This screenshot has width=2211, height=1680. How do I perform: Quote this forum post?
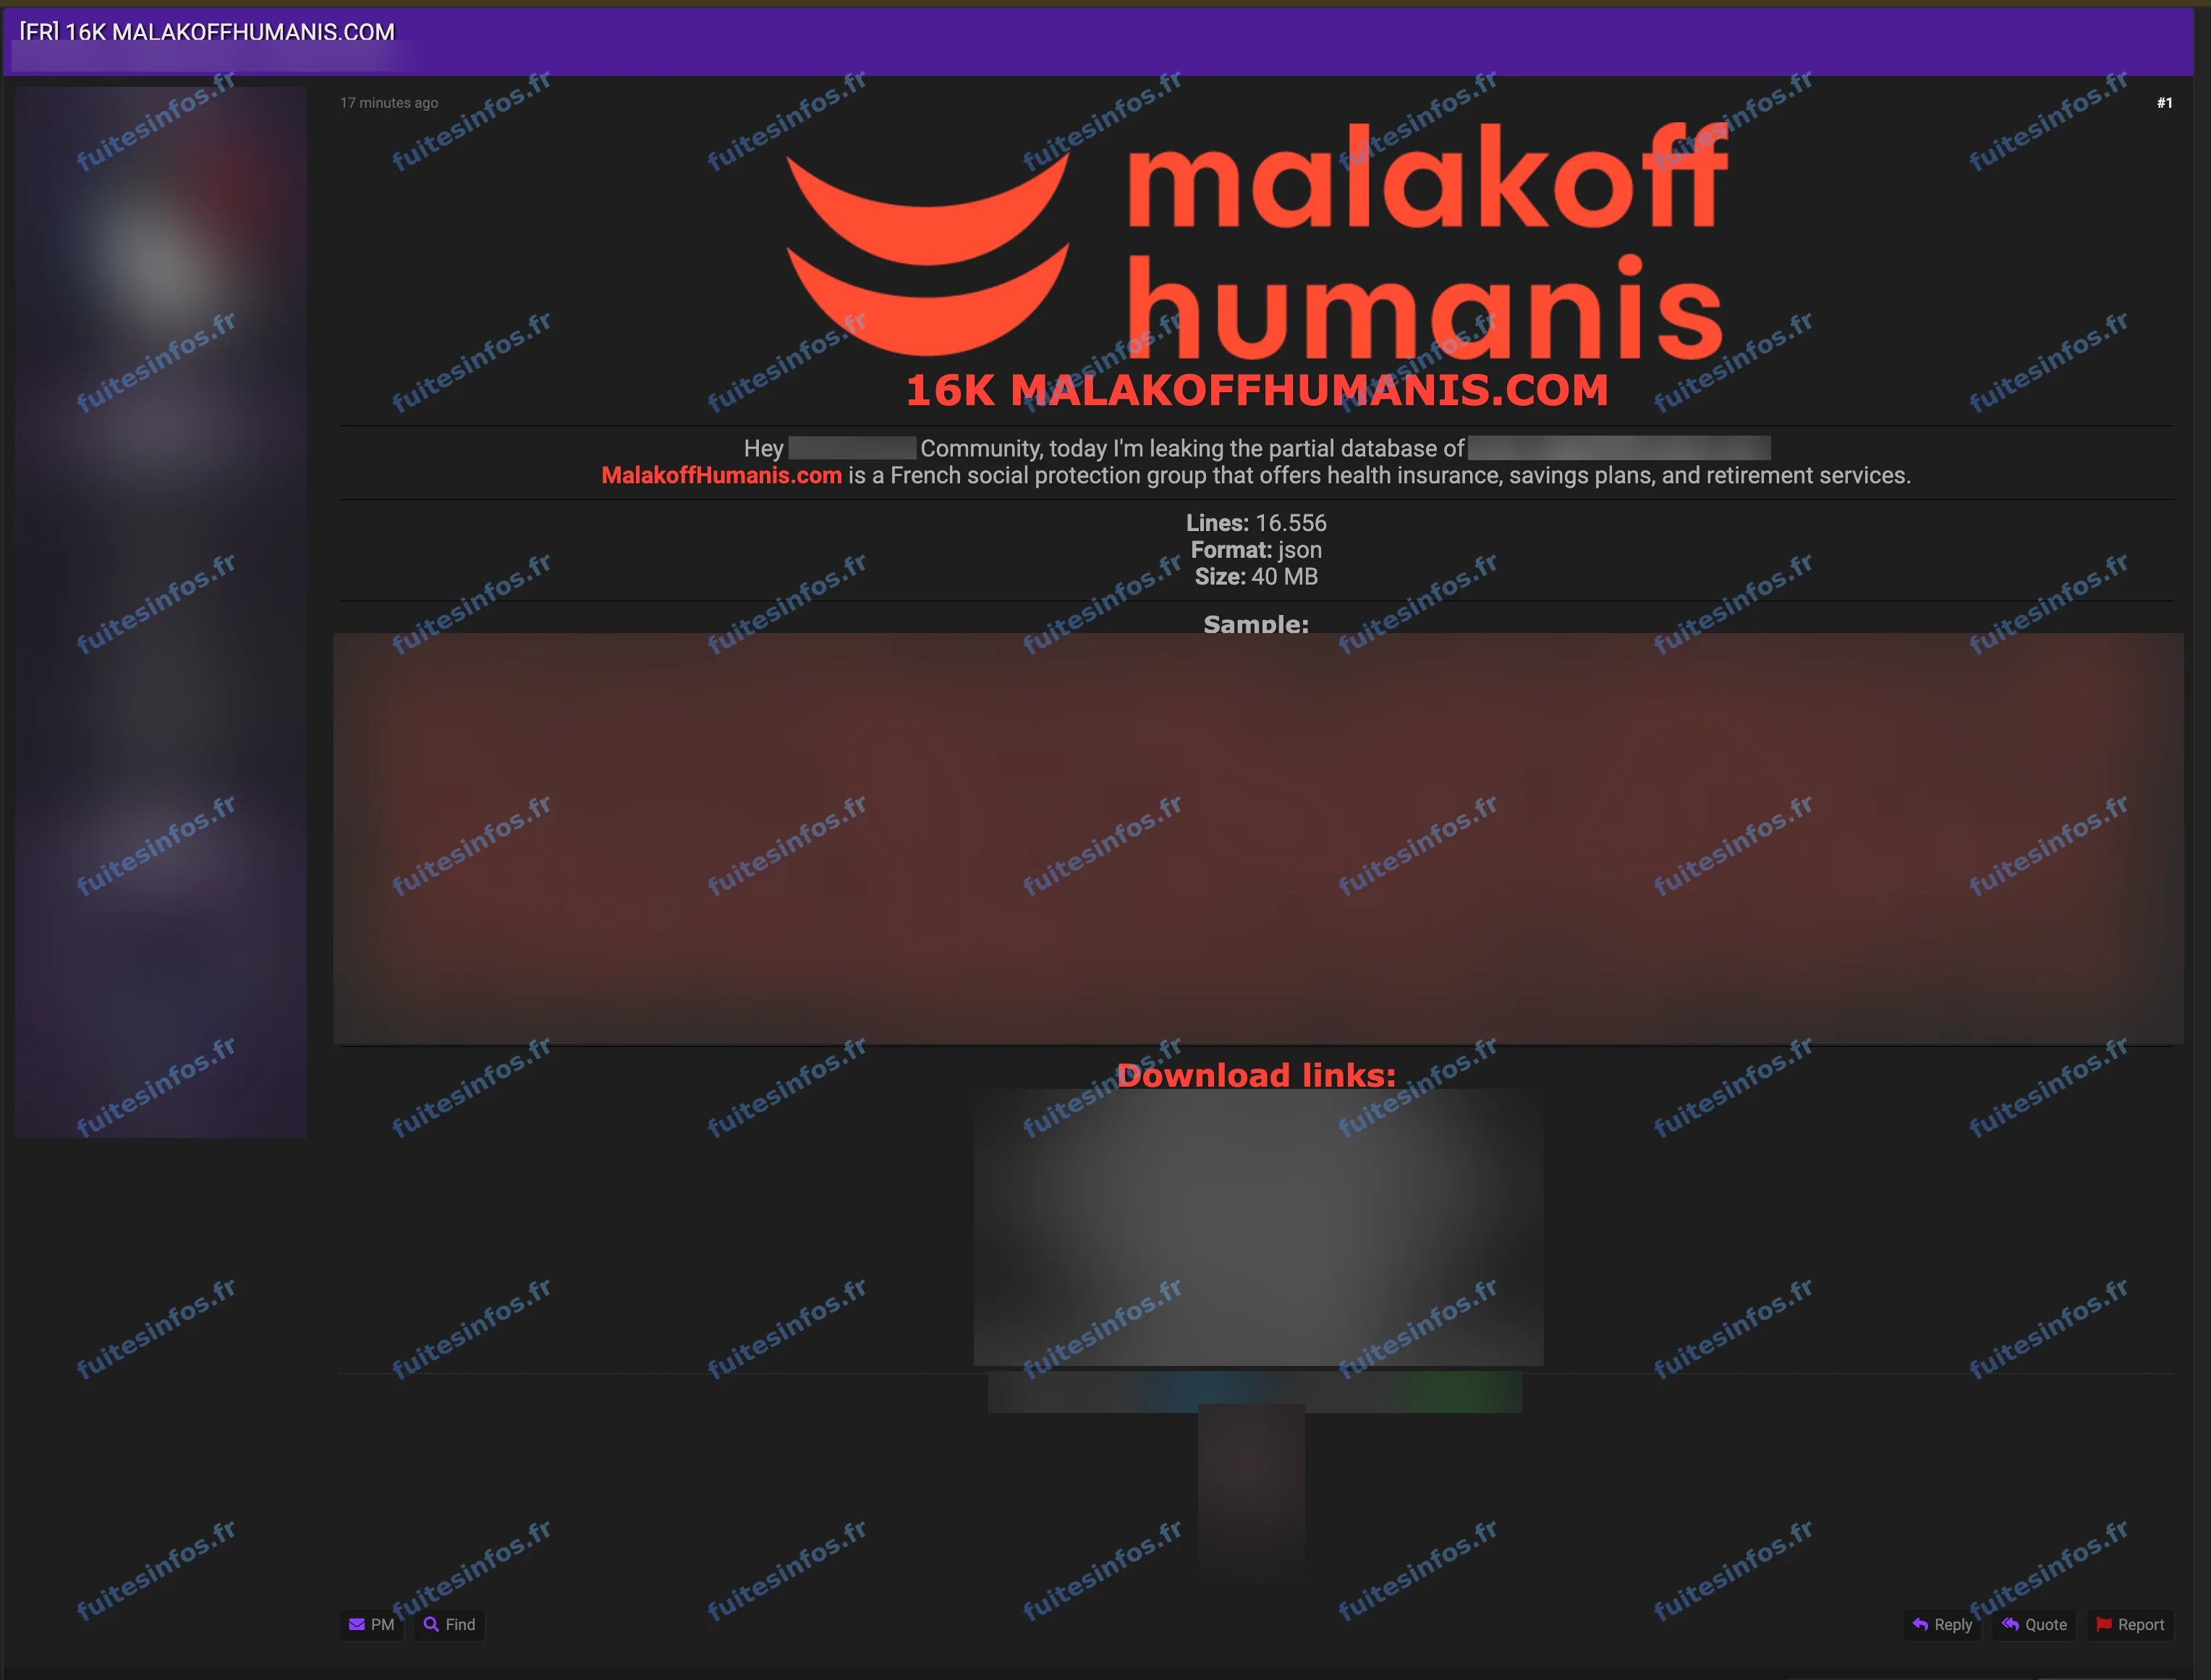2034,1624
